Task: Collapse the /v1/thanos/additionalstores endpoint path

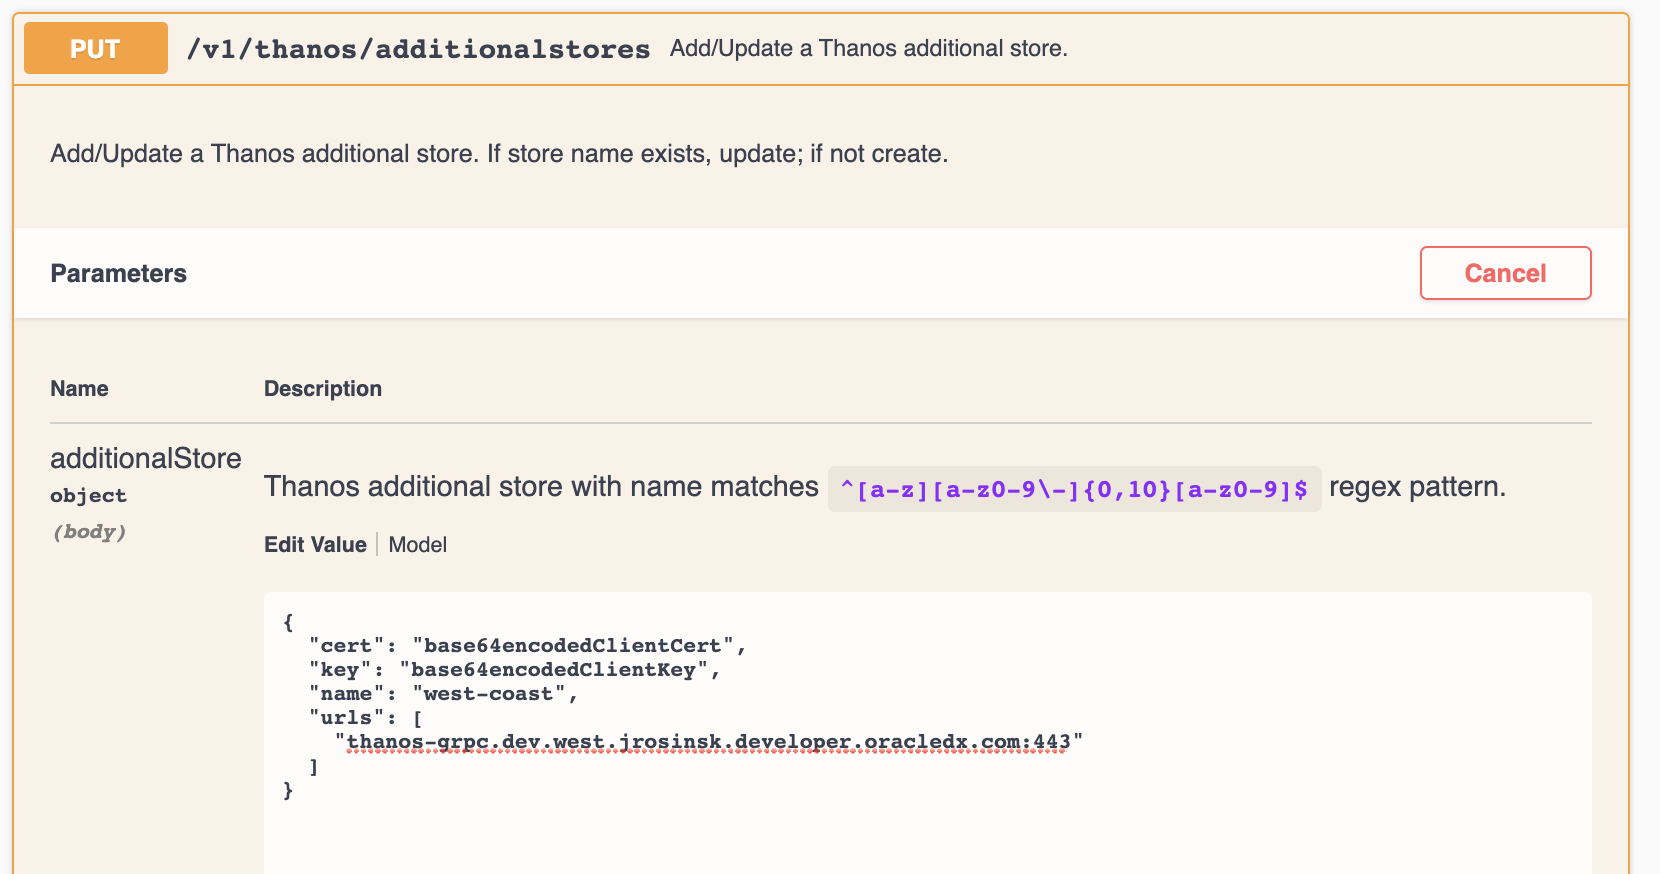Action: pyautogui.click(x=418, y=49)
